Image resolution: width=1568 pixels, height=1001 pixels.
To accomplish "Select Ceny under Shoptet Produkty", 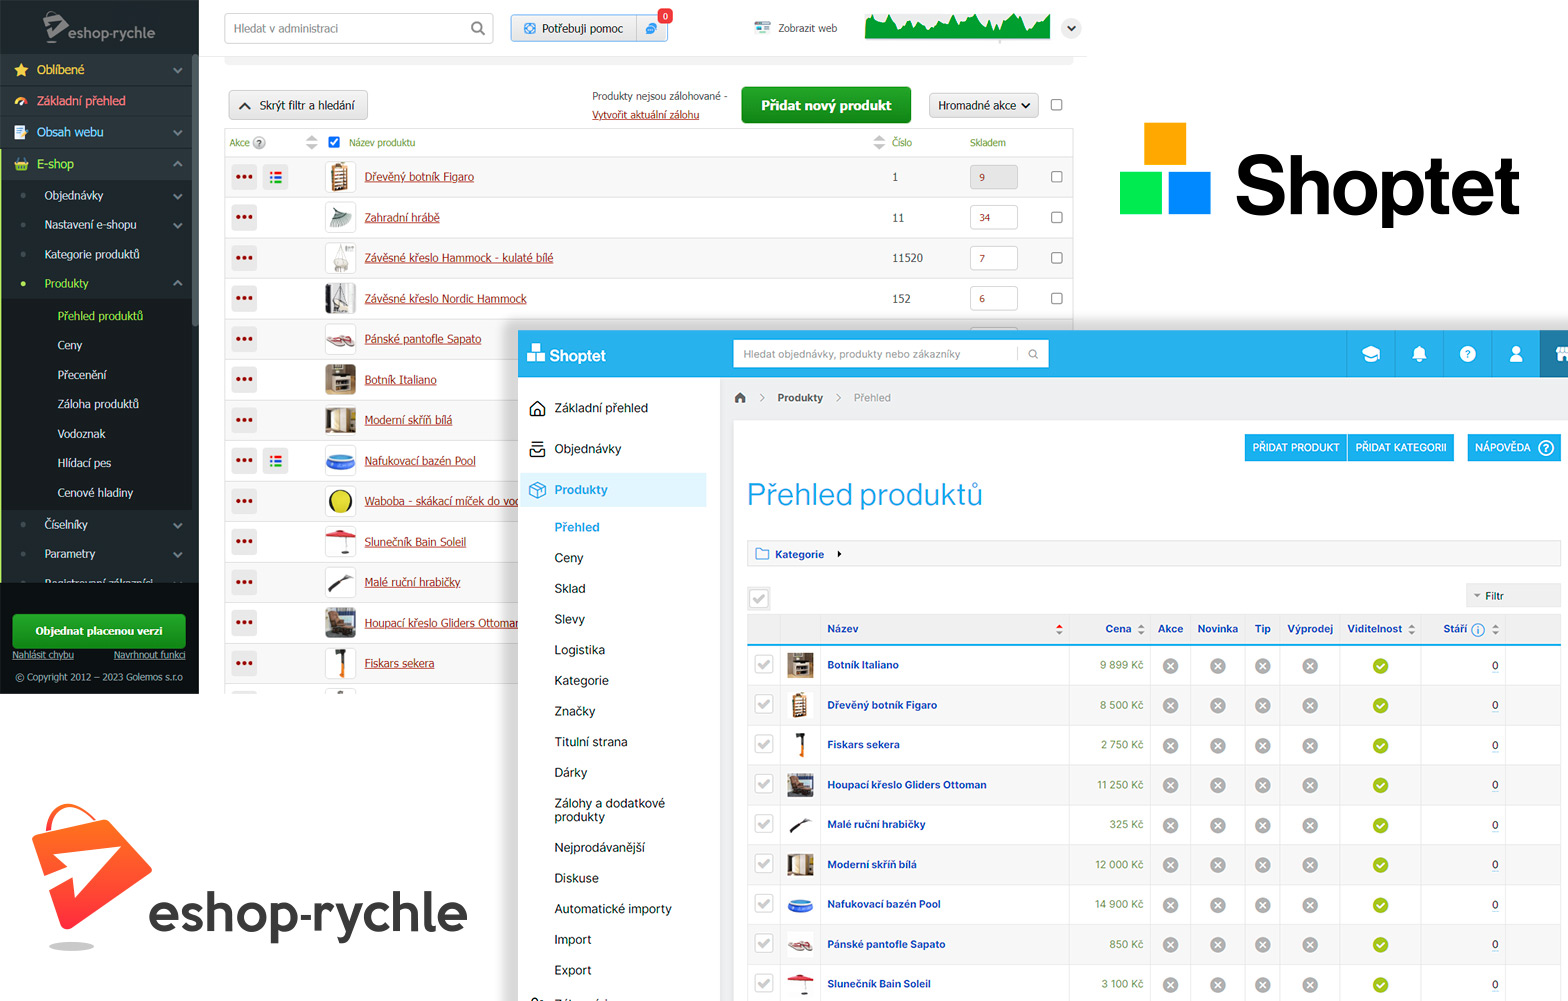I will point(569,558).
